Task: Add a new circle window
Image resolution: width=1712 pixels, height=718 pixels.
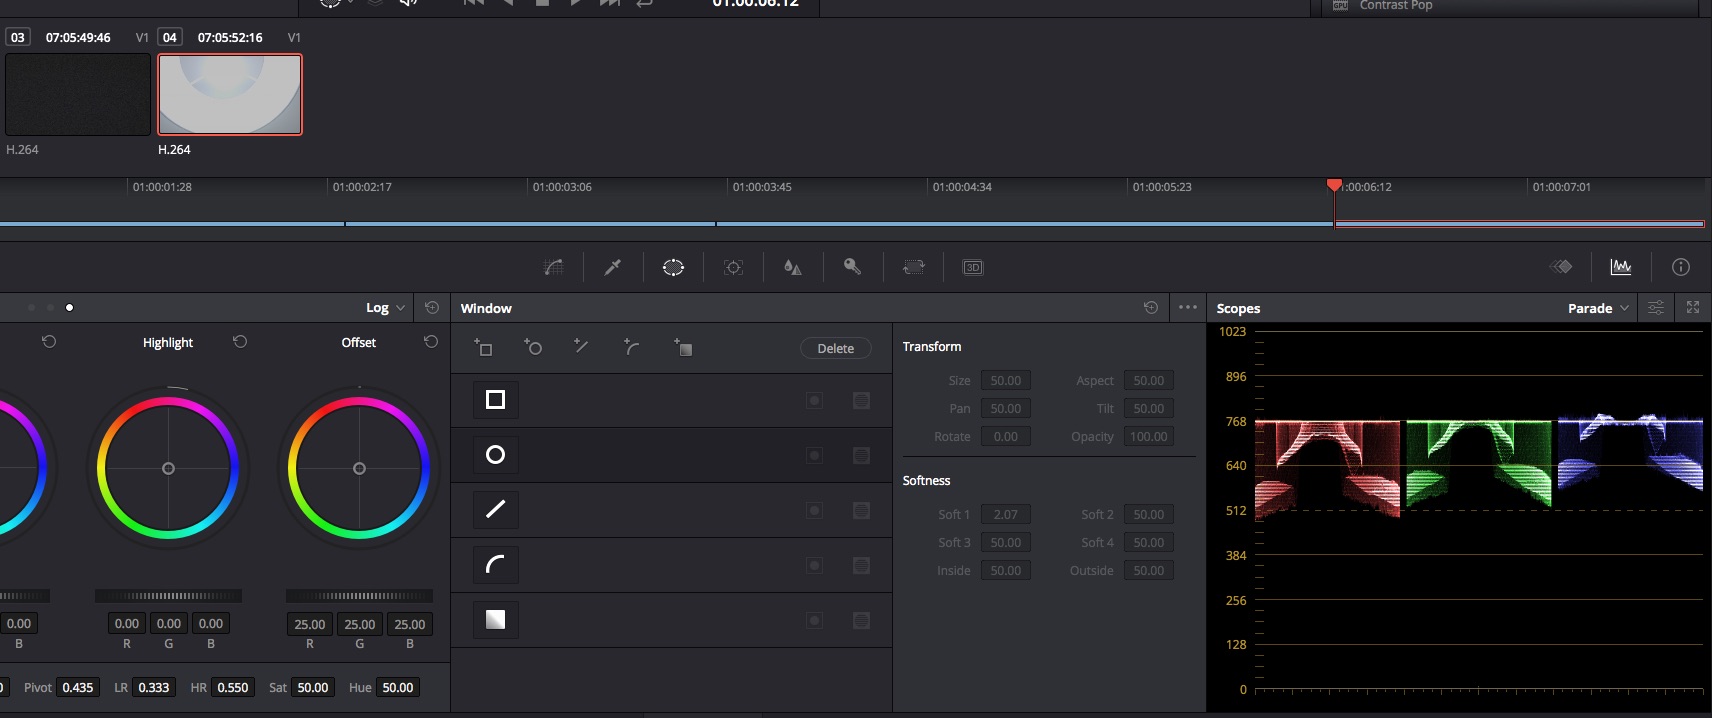Action: tap(533, 347)
